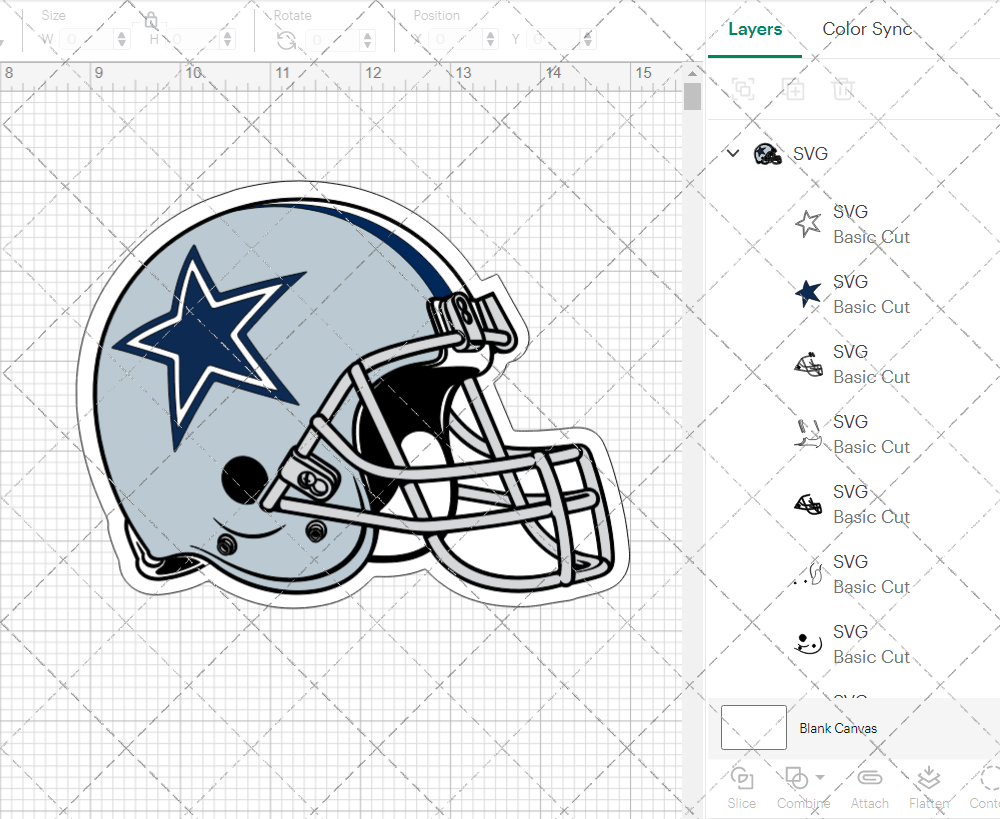The image size is (1000, 819).
Task: Click the Blank Canvas swatch
Action: (x=754, y=727)
